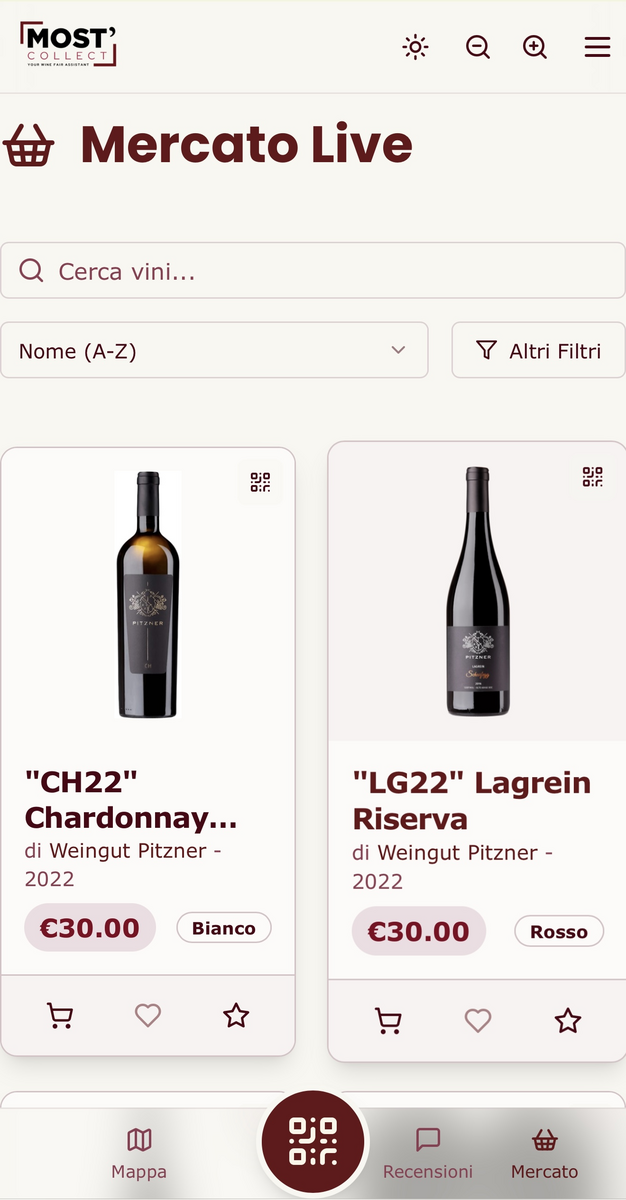Screen dimensions: 626x1200
Task: Show QR code for CH22 Chardonnay
Action: (260, 482)
